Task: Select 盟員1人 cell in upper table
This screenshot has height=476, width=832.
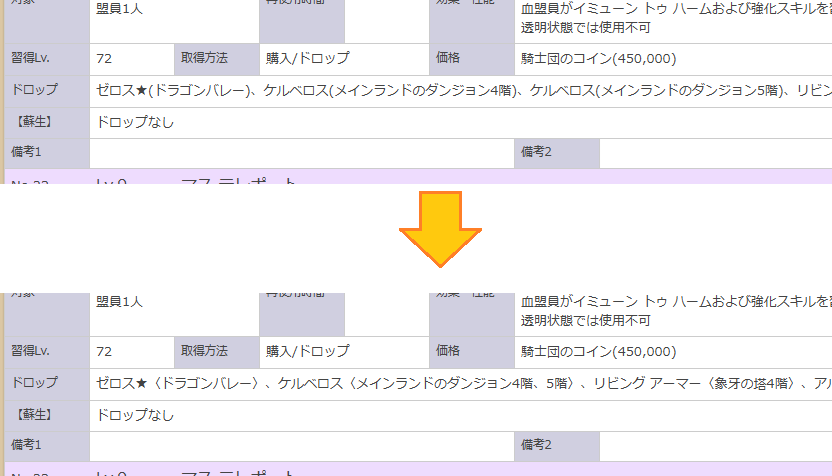Action: point(174,21)
